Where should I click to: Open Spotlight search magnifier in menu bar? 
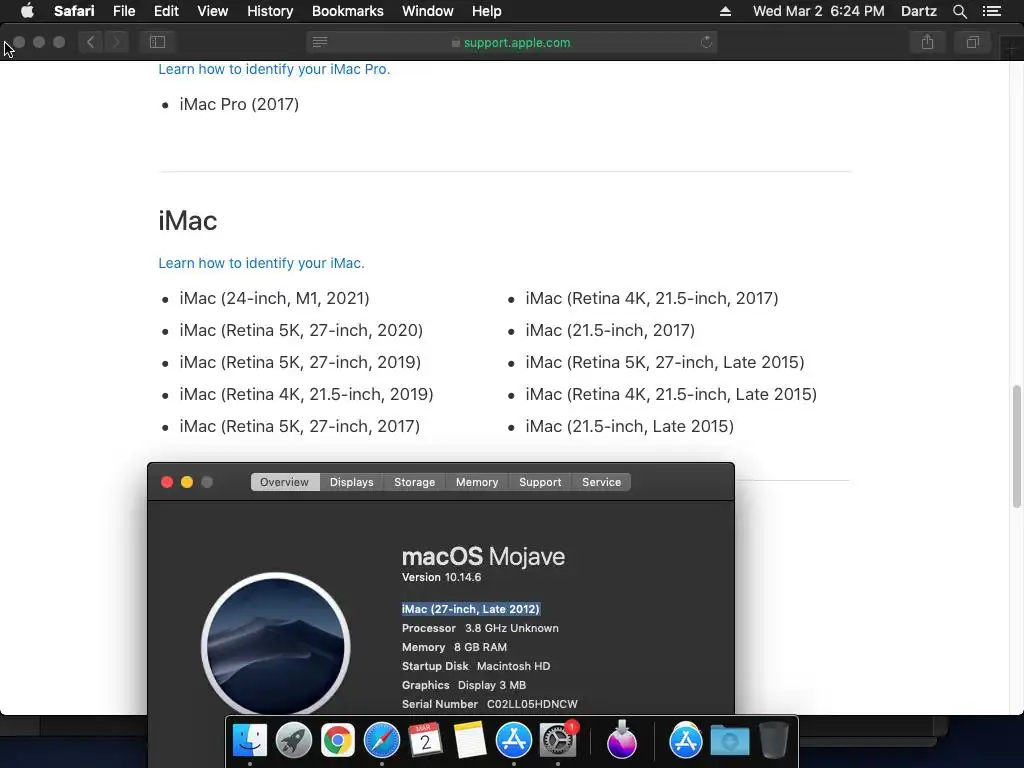coord(959,11)
